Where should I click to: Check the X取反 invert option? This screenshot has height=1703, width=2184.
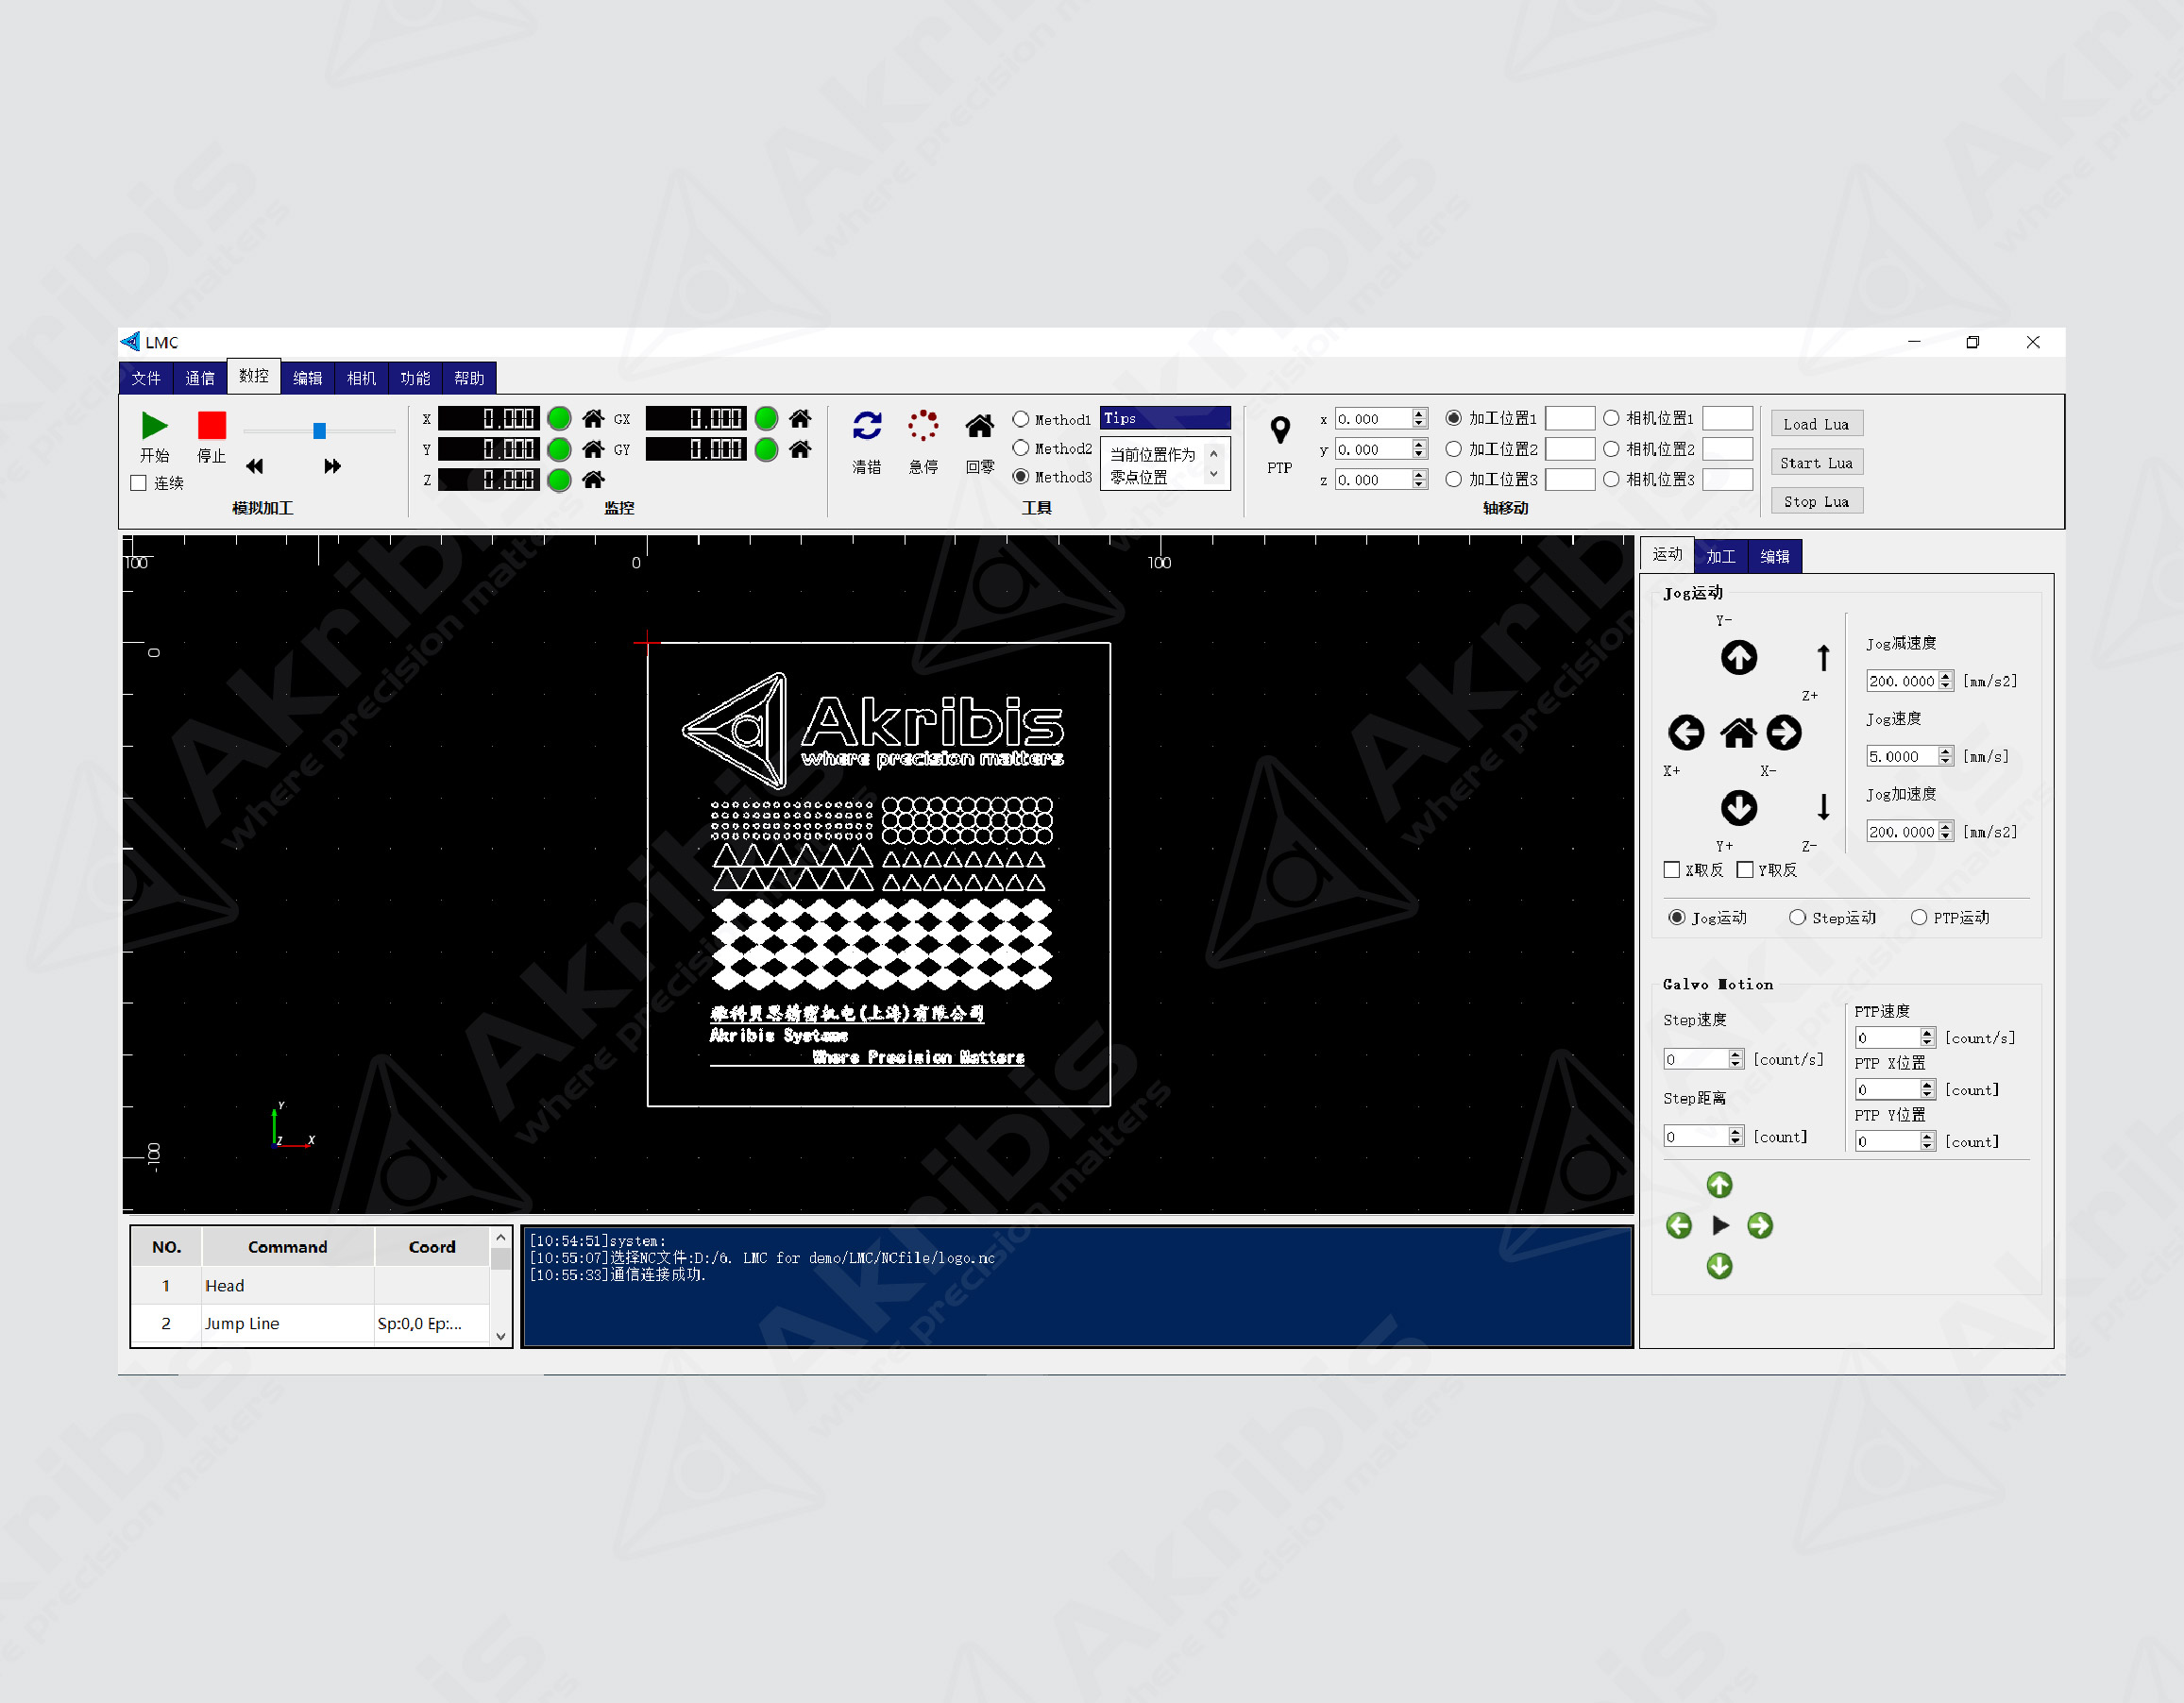(x=1671, y=869)
